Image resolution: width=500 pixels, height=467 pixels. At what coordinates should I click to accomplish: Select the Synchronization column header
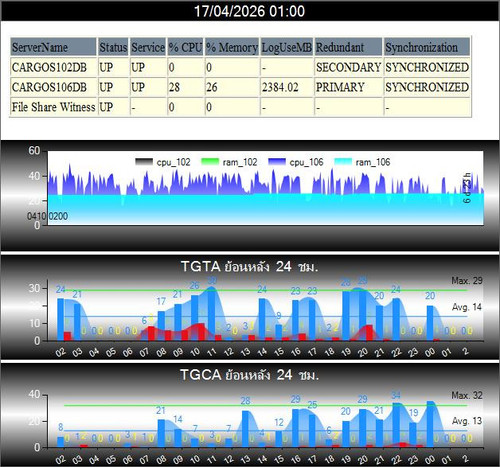click(x=427, y=47)
